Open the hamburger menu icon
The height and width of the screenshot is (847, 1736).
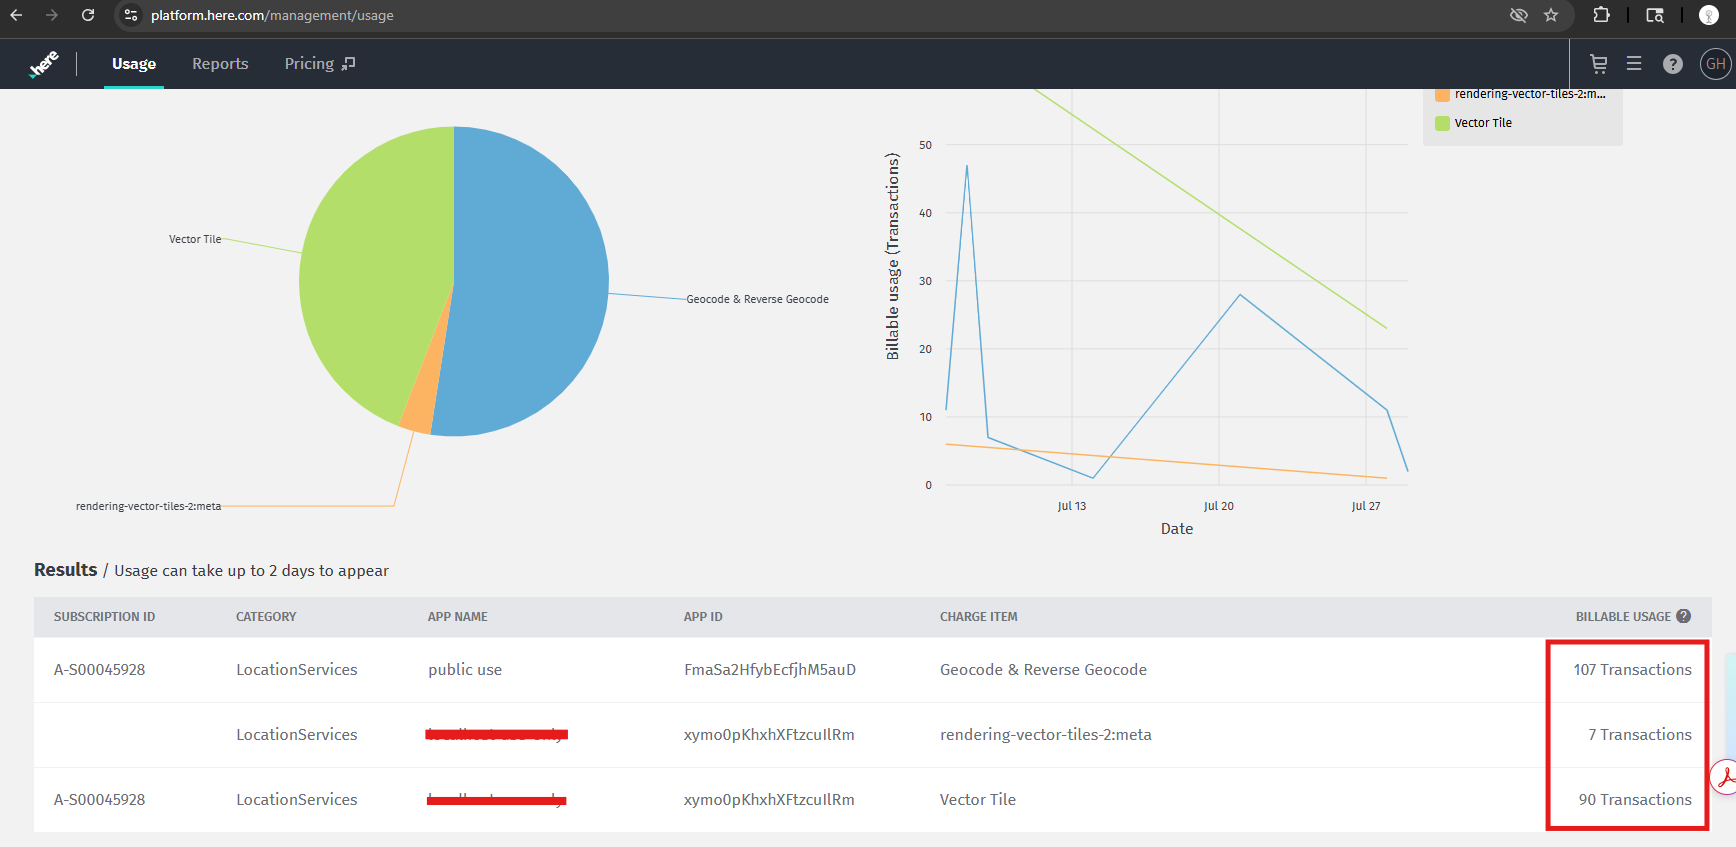click(x=1634, y=64)
